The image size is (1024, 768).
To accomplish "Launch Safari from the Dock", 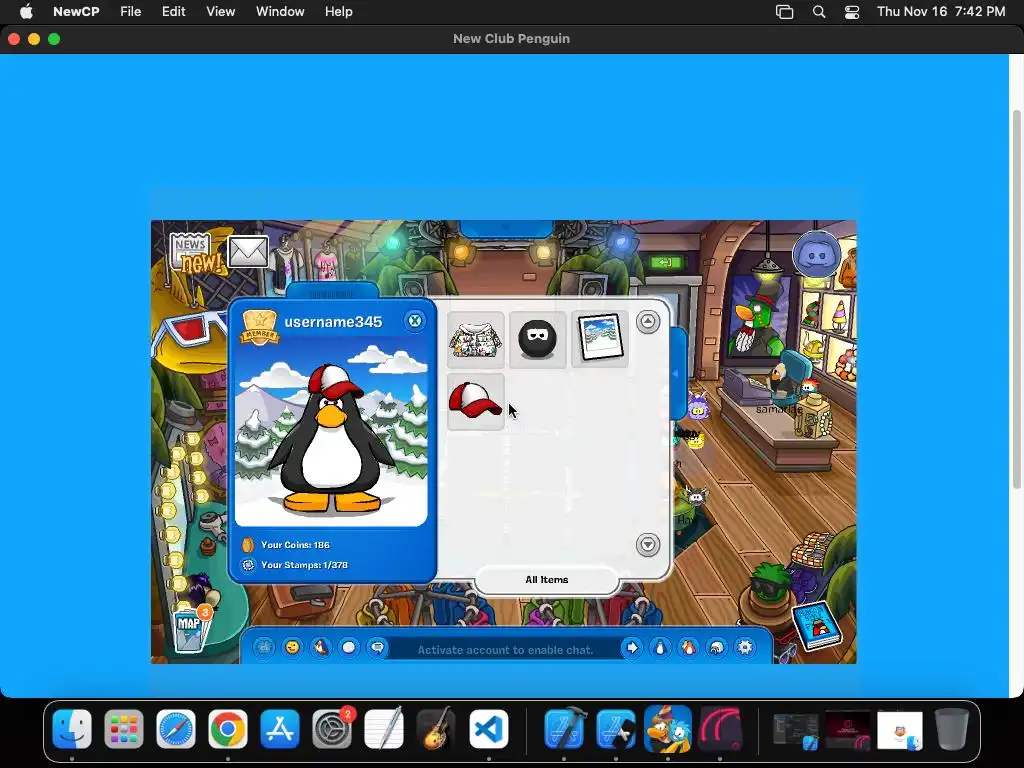I will (x=176, y=729).
